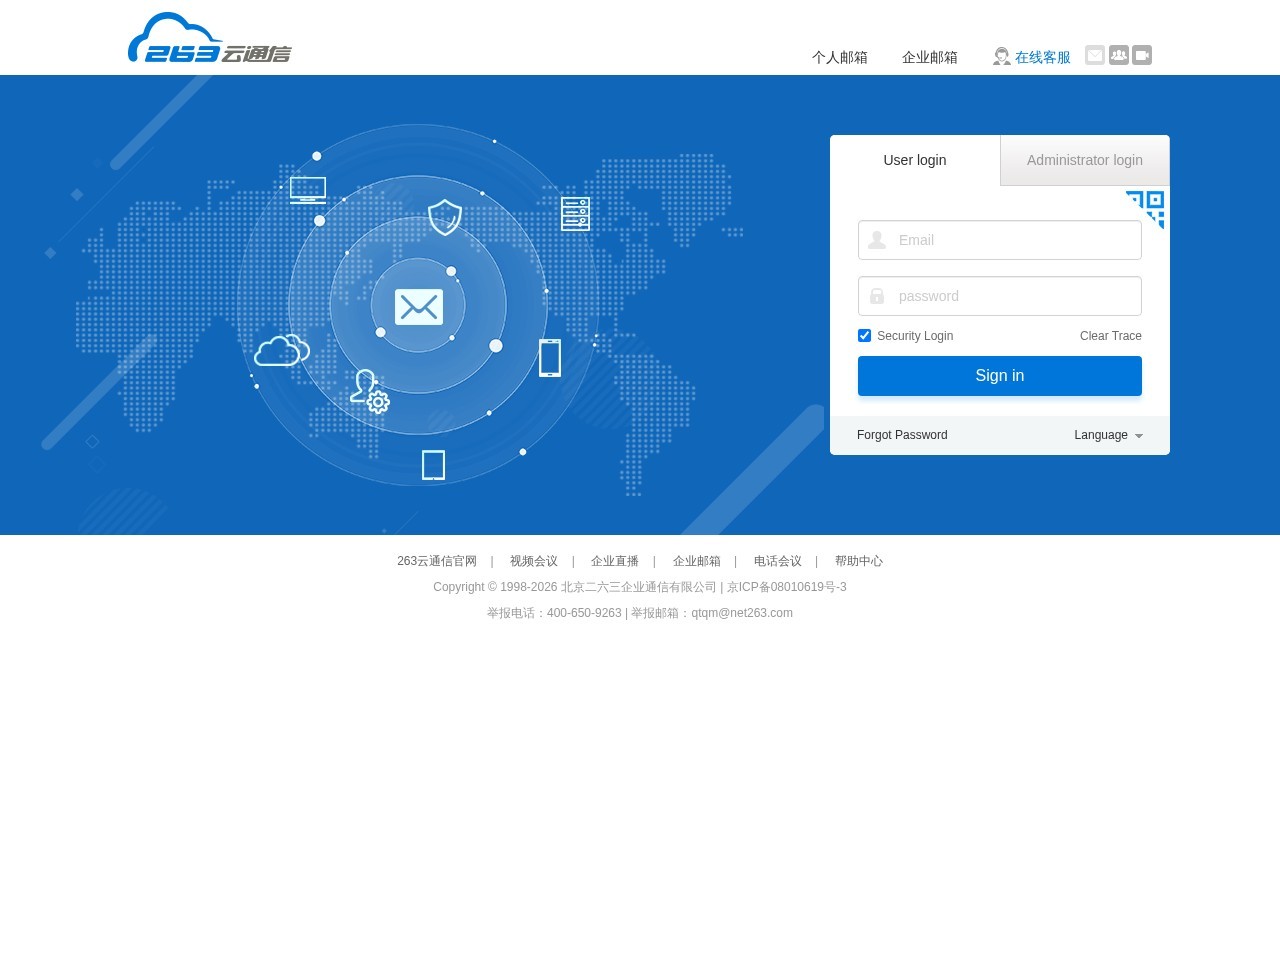Open the Forgot Password link
1280x960 pixels.
pyautogui.click(x=902, y=435)
